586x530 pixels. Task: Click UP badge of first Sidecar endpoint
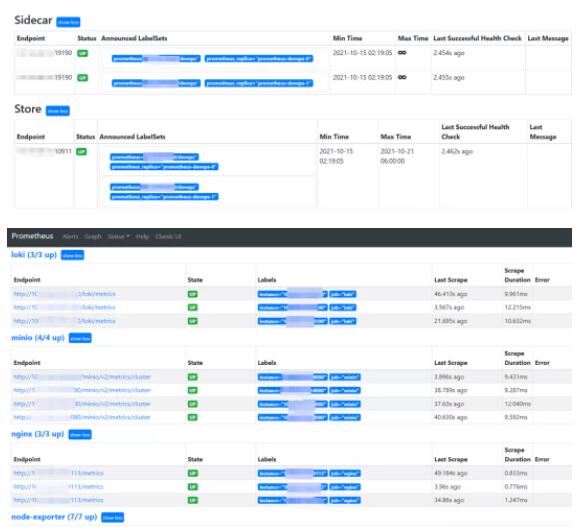click(x=83, y=53)
